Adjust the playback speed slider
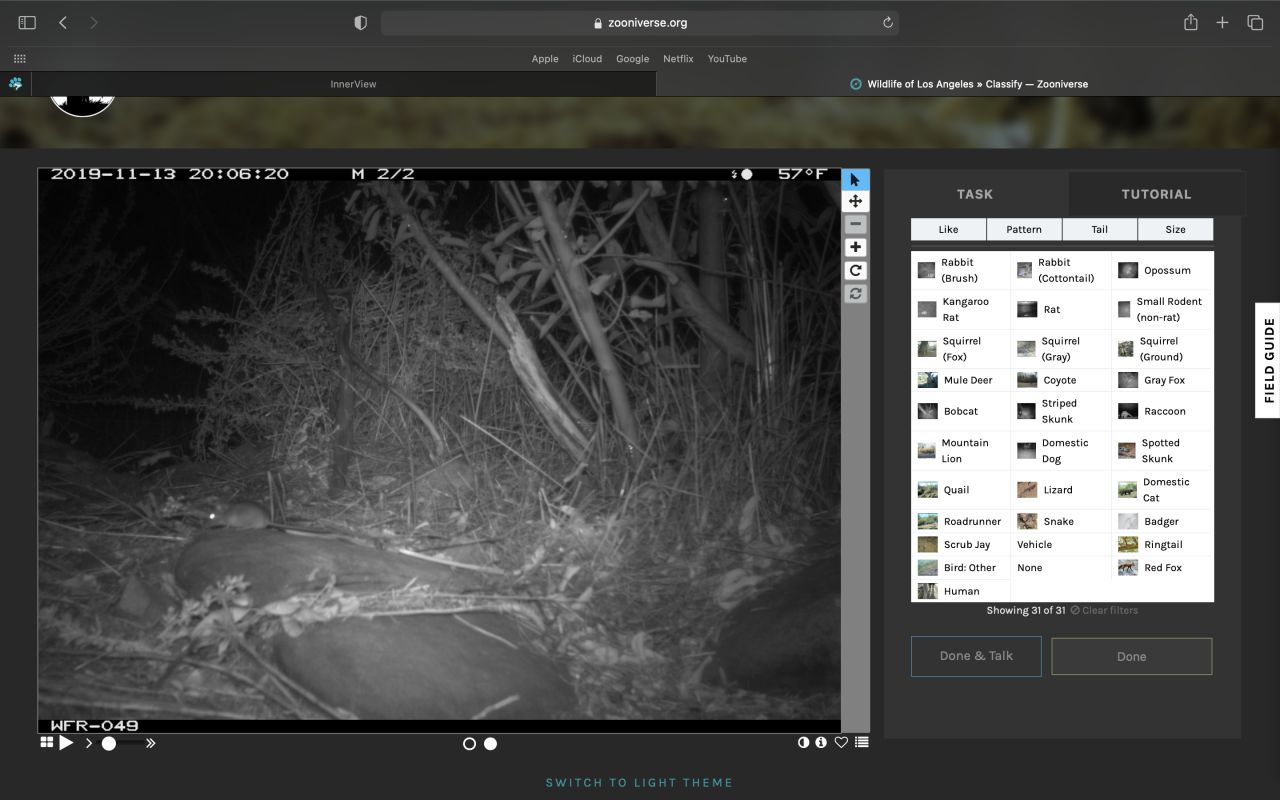Screen dimensions: 1280x800 (109, 743)
